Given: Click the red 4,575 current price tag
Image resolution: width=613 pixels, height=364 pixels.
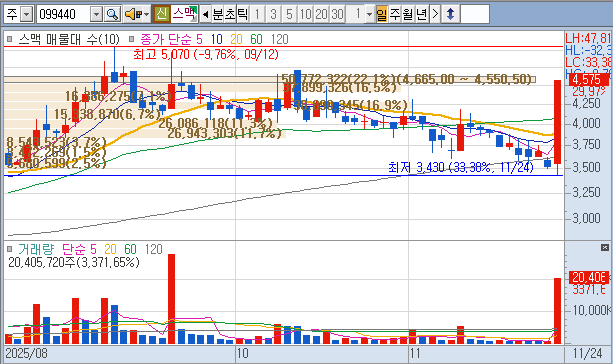Looking at the screenshot, I should [589, 79].
